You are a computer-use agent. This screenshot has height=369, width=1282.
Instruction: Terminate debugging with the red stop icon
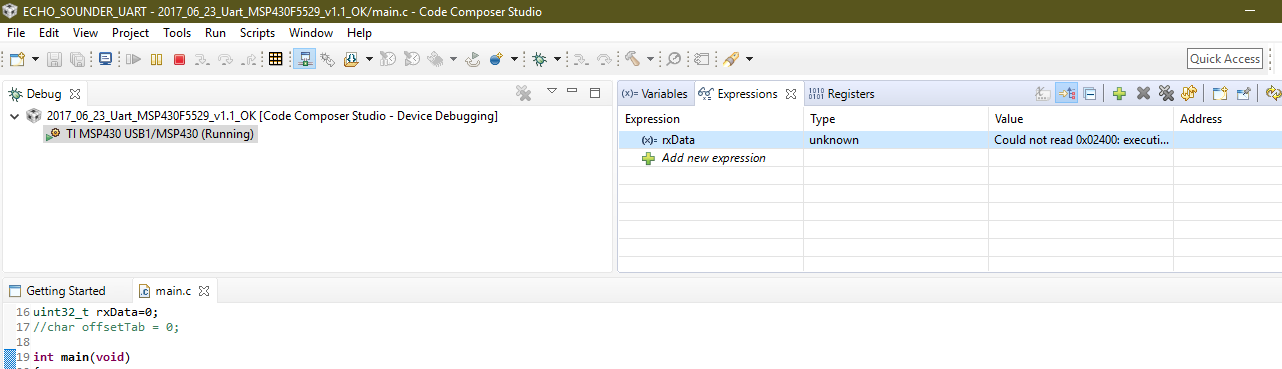click(x=179, y=59)
